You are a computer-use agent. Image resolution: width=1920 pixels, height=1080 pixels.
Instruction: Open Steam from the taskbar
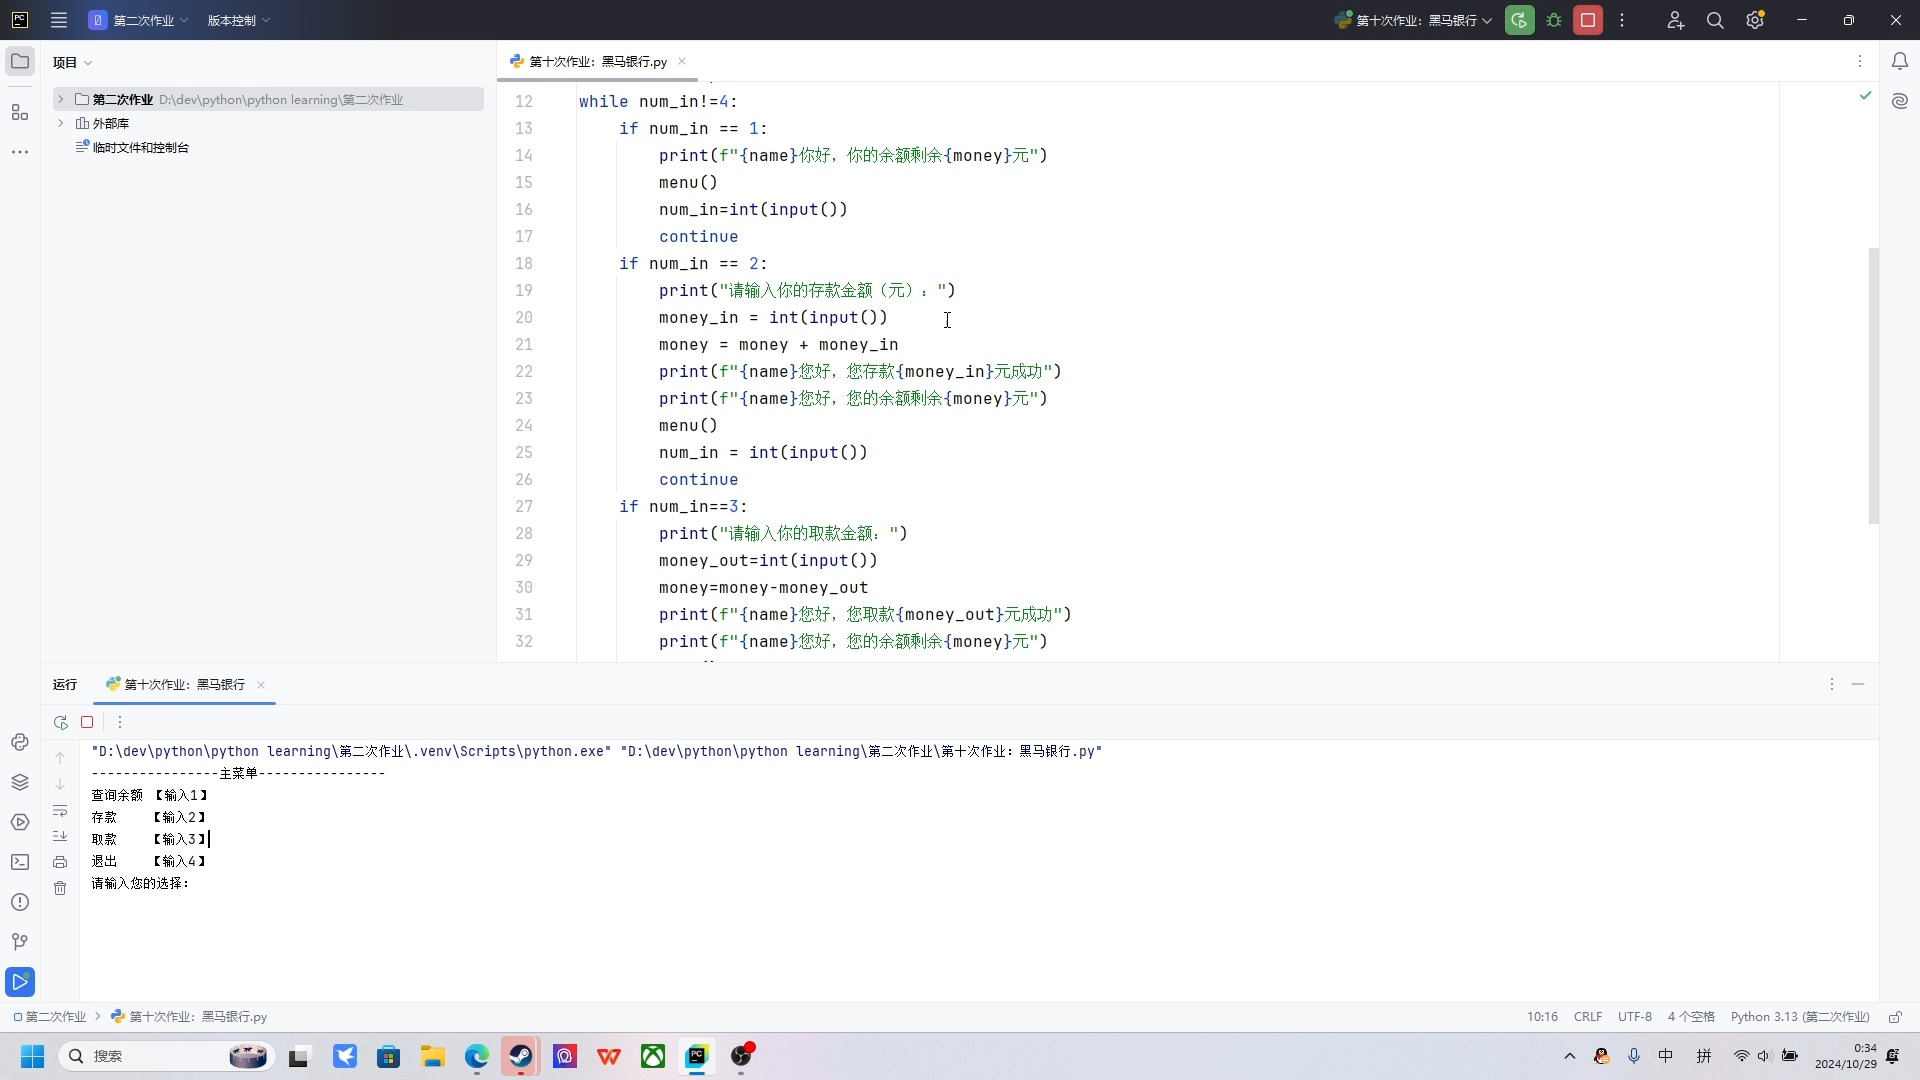[x=521, y=1056]
